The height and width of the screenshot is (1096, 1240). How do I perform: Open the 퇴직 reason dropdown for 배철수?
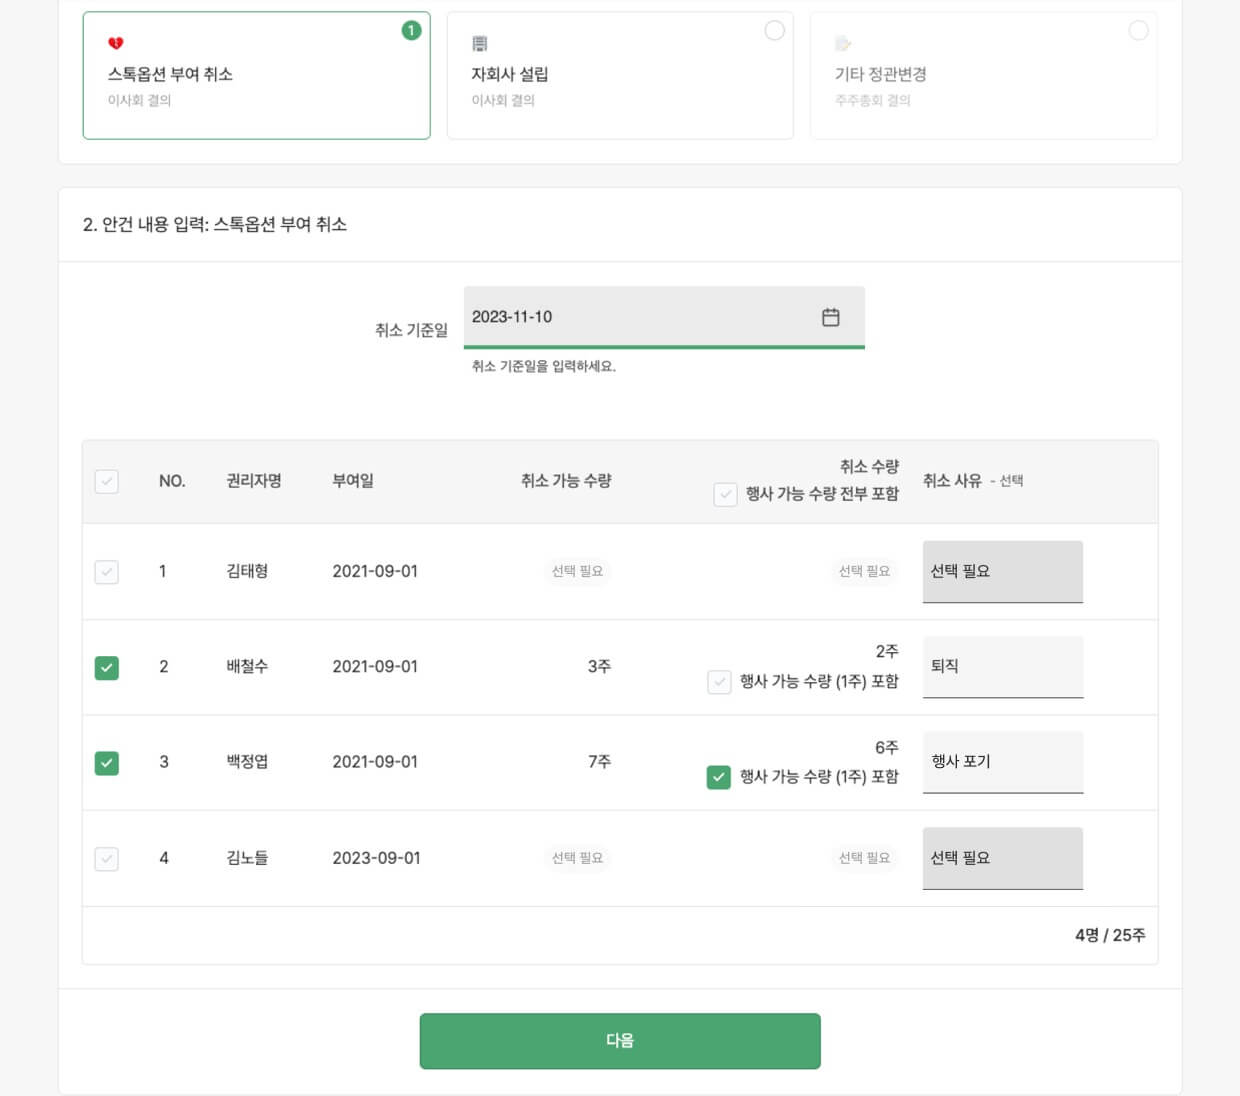1002,667
